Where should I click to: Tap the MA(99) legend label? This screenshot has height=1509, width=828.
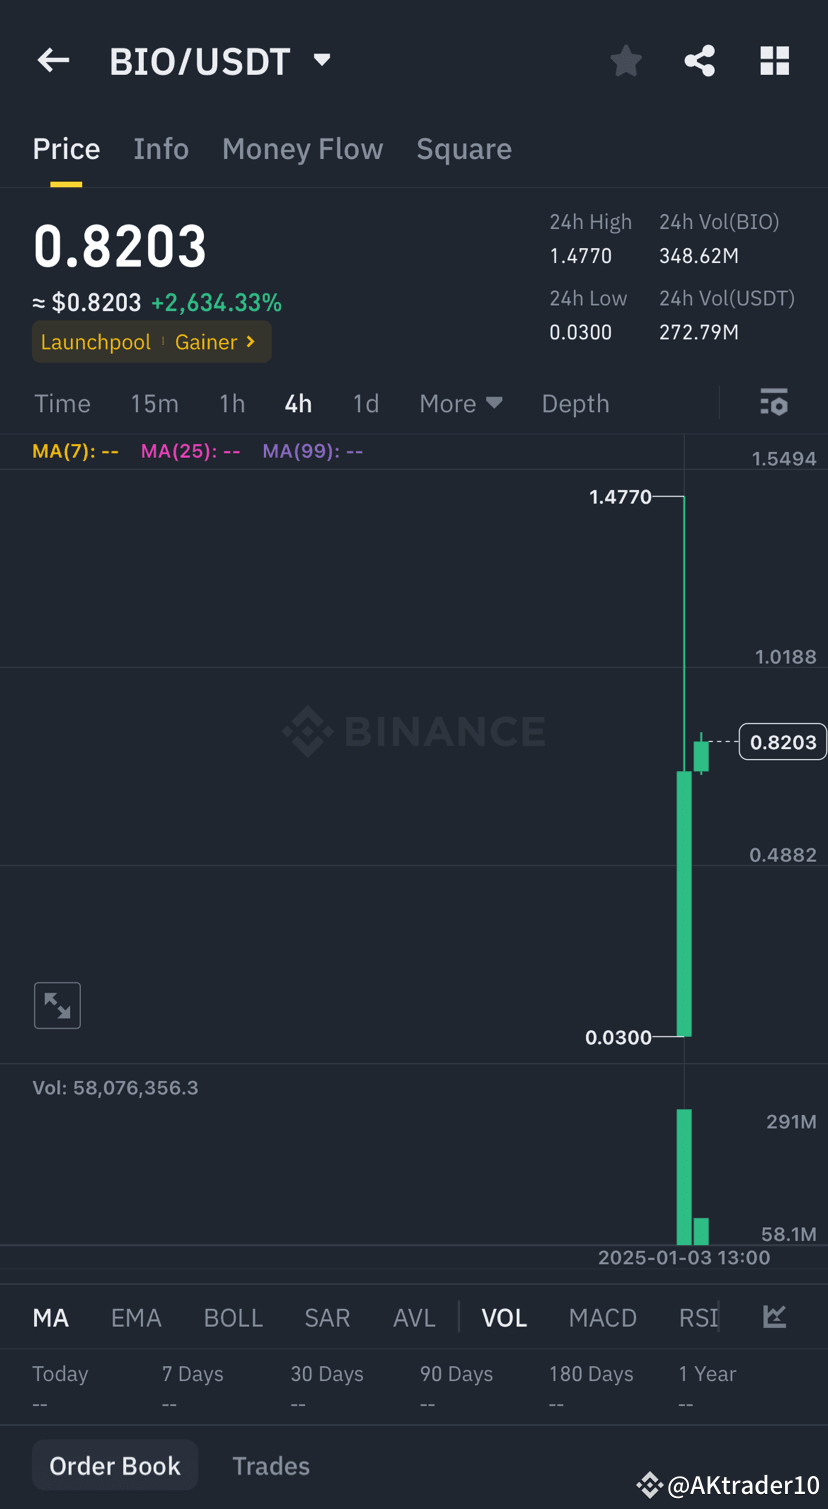coord(312,451)
